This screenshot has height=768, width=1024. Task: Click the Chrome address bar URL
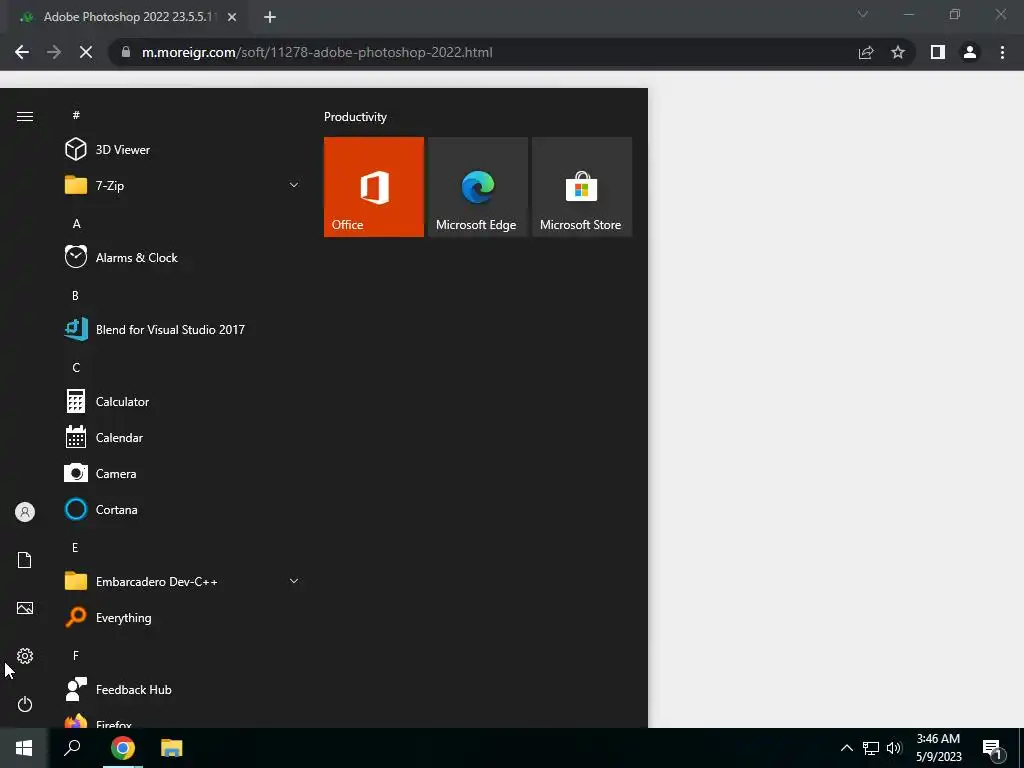tap(317, 52)
